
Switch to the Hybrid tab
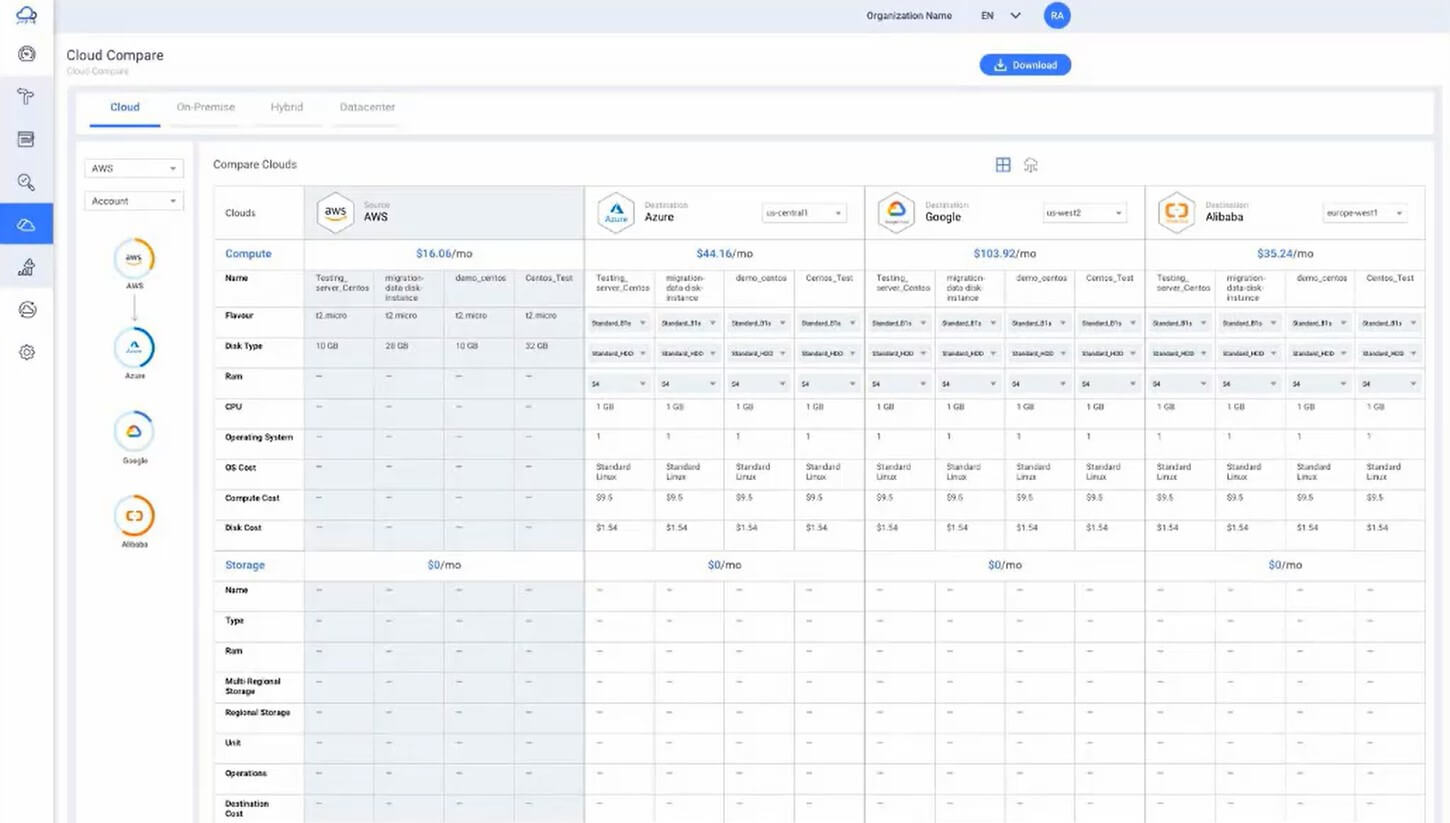(287, 107)
